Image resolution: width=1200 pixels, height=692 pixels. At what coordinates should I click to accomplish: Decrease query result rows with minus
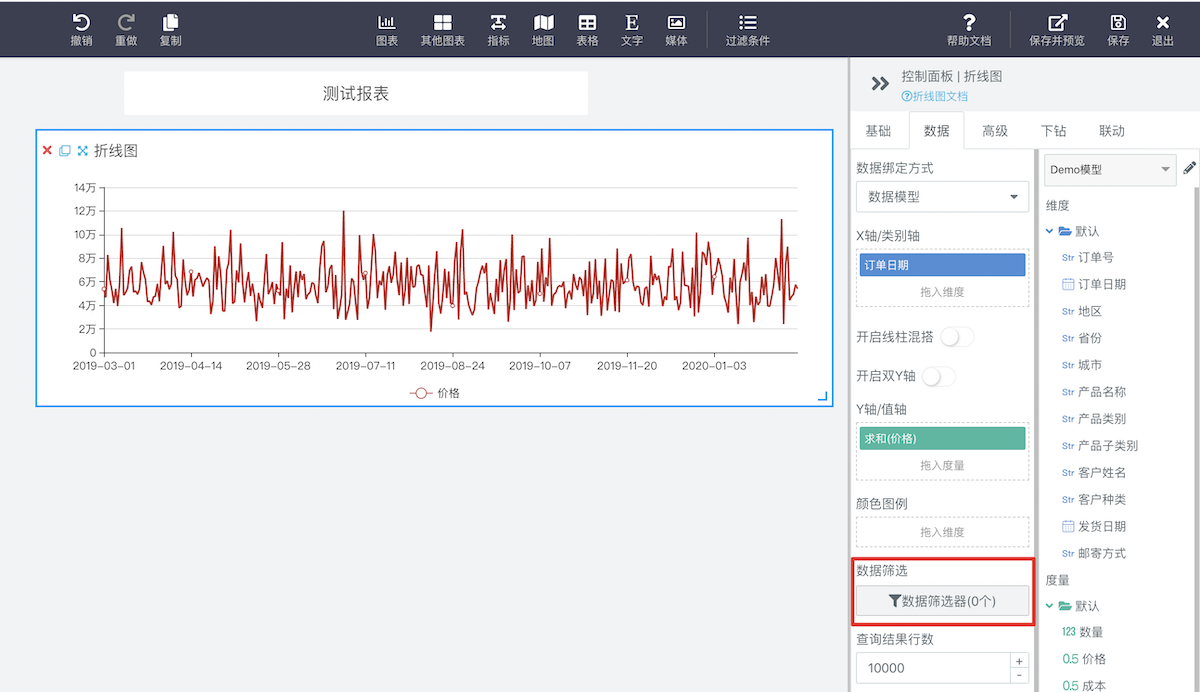tap(1020, 675)
